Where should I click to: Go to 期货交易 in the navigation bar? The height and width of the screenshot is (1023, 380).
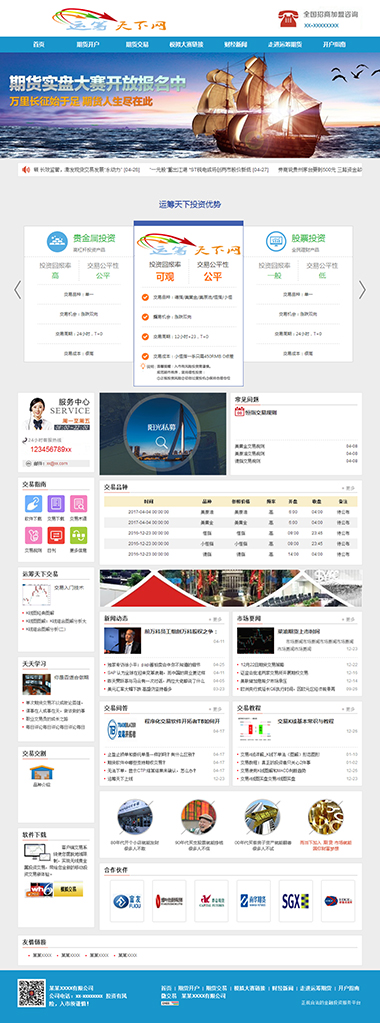(137, 44)
